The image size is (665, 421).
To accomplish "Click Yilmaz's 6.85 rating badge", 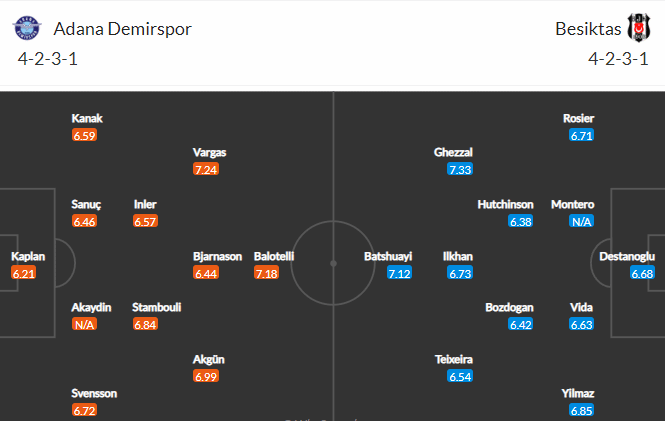I will coord(581,410).
